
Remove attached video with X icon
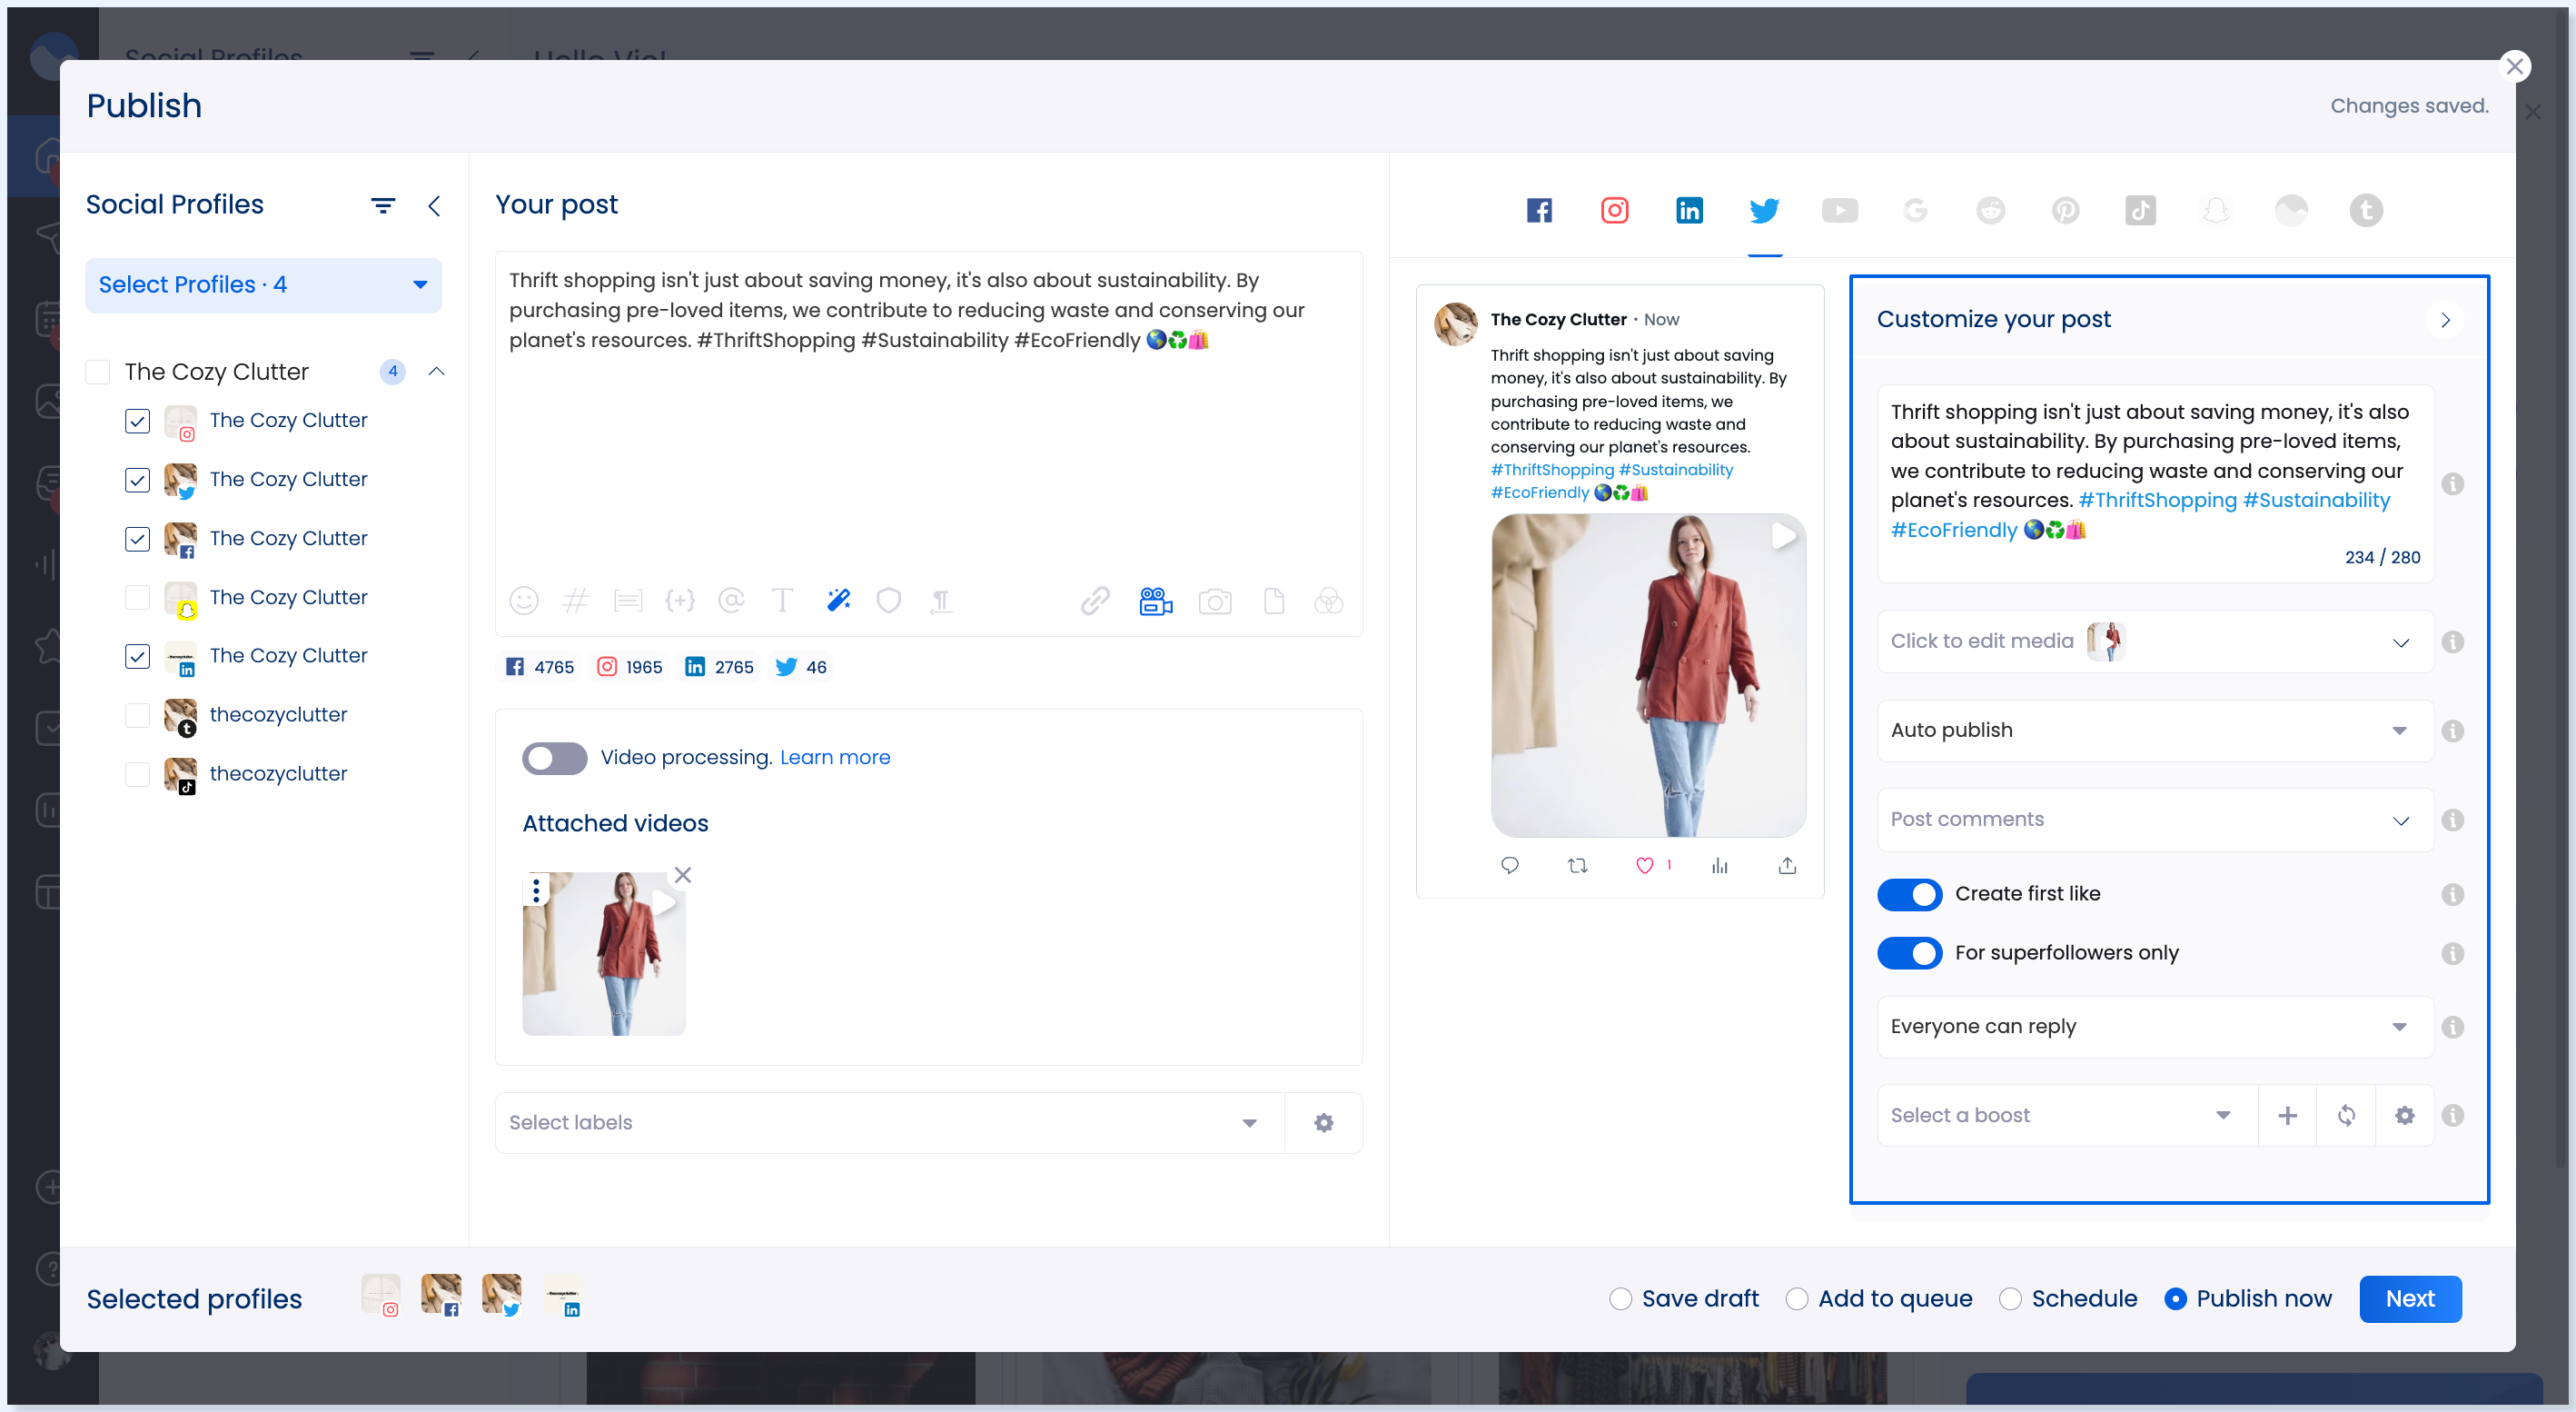point(683,875)
